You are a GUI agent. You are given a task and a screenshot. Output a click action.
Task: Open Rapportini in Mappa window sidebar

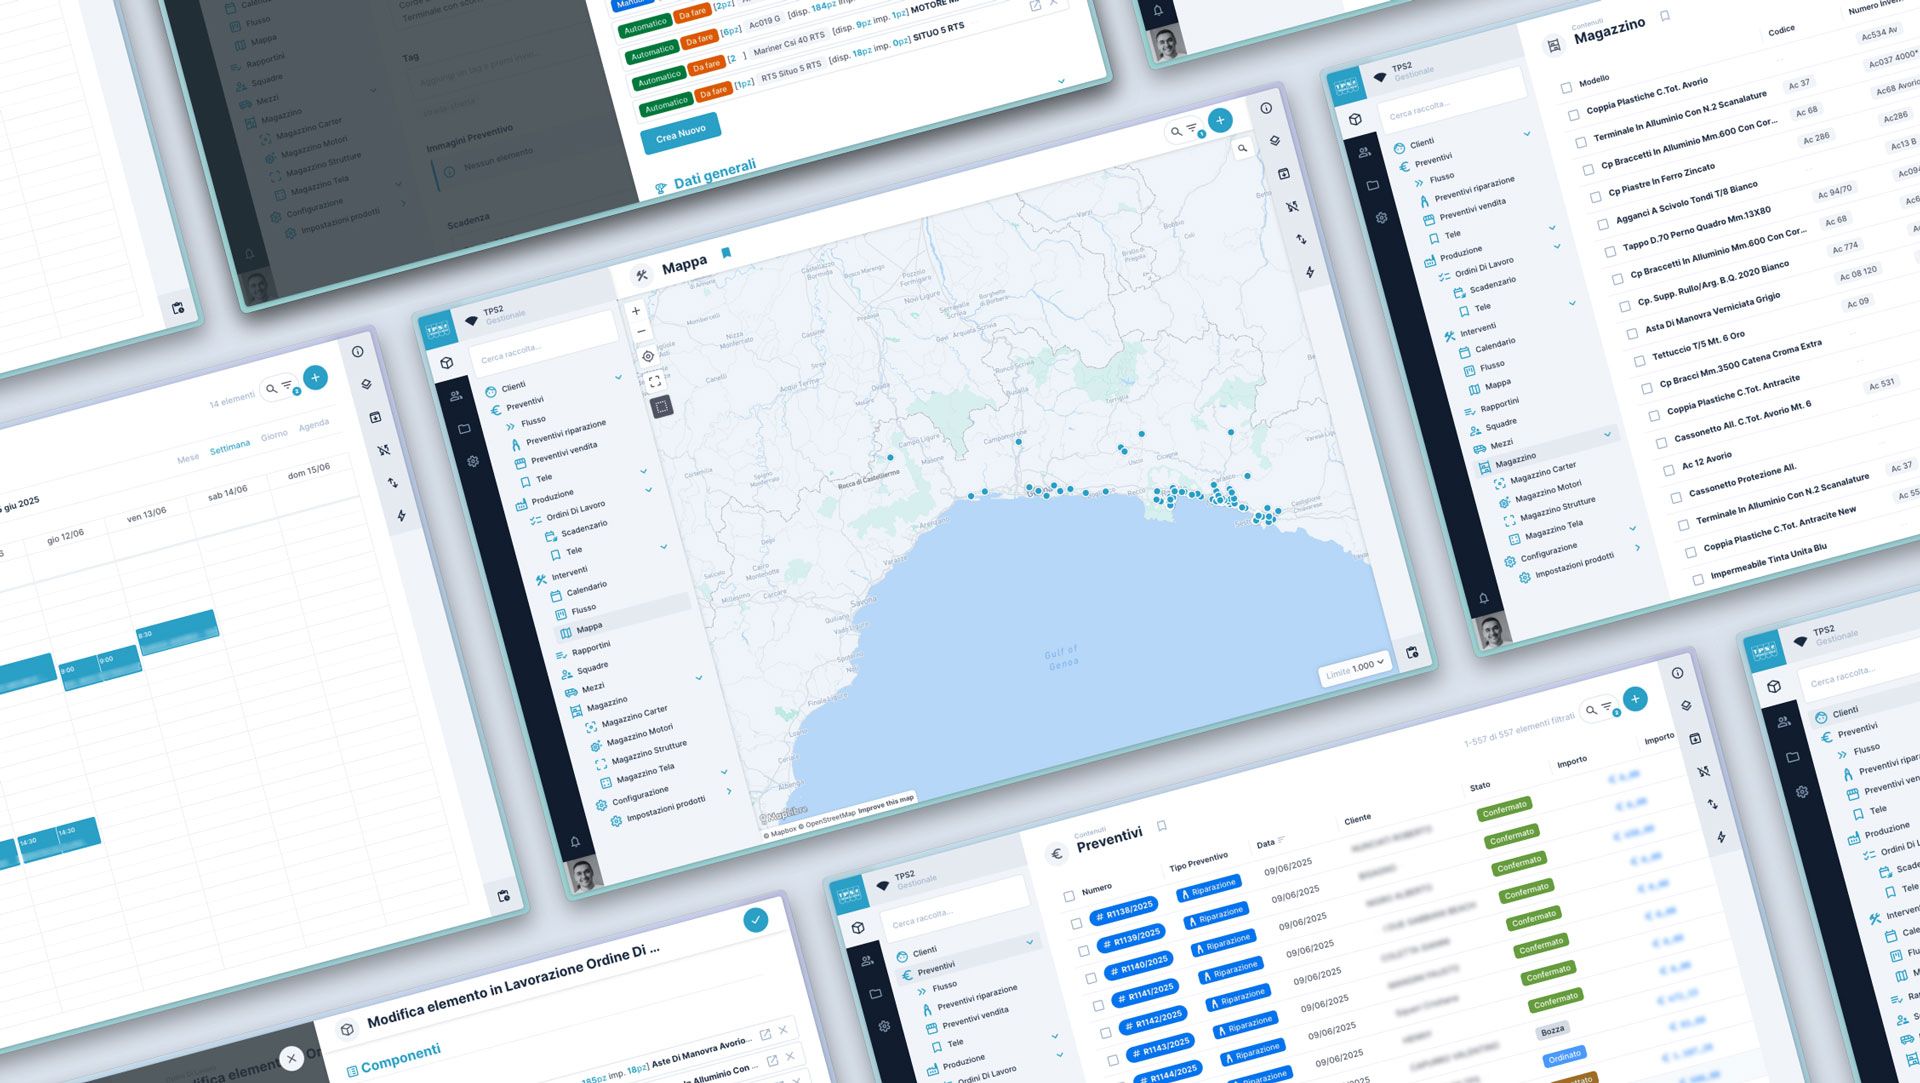pos(590,648)
